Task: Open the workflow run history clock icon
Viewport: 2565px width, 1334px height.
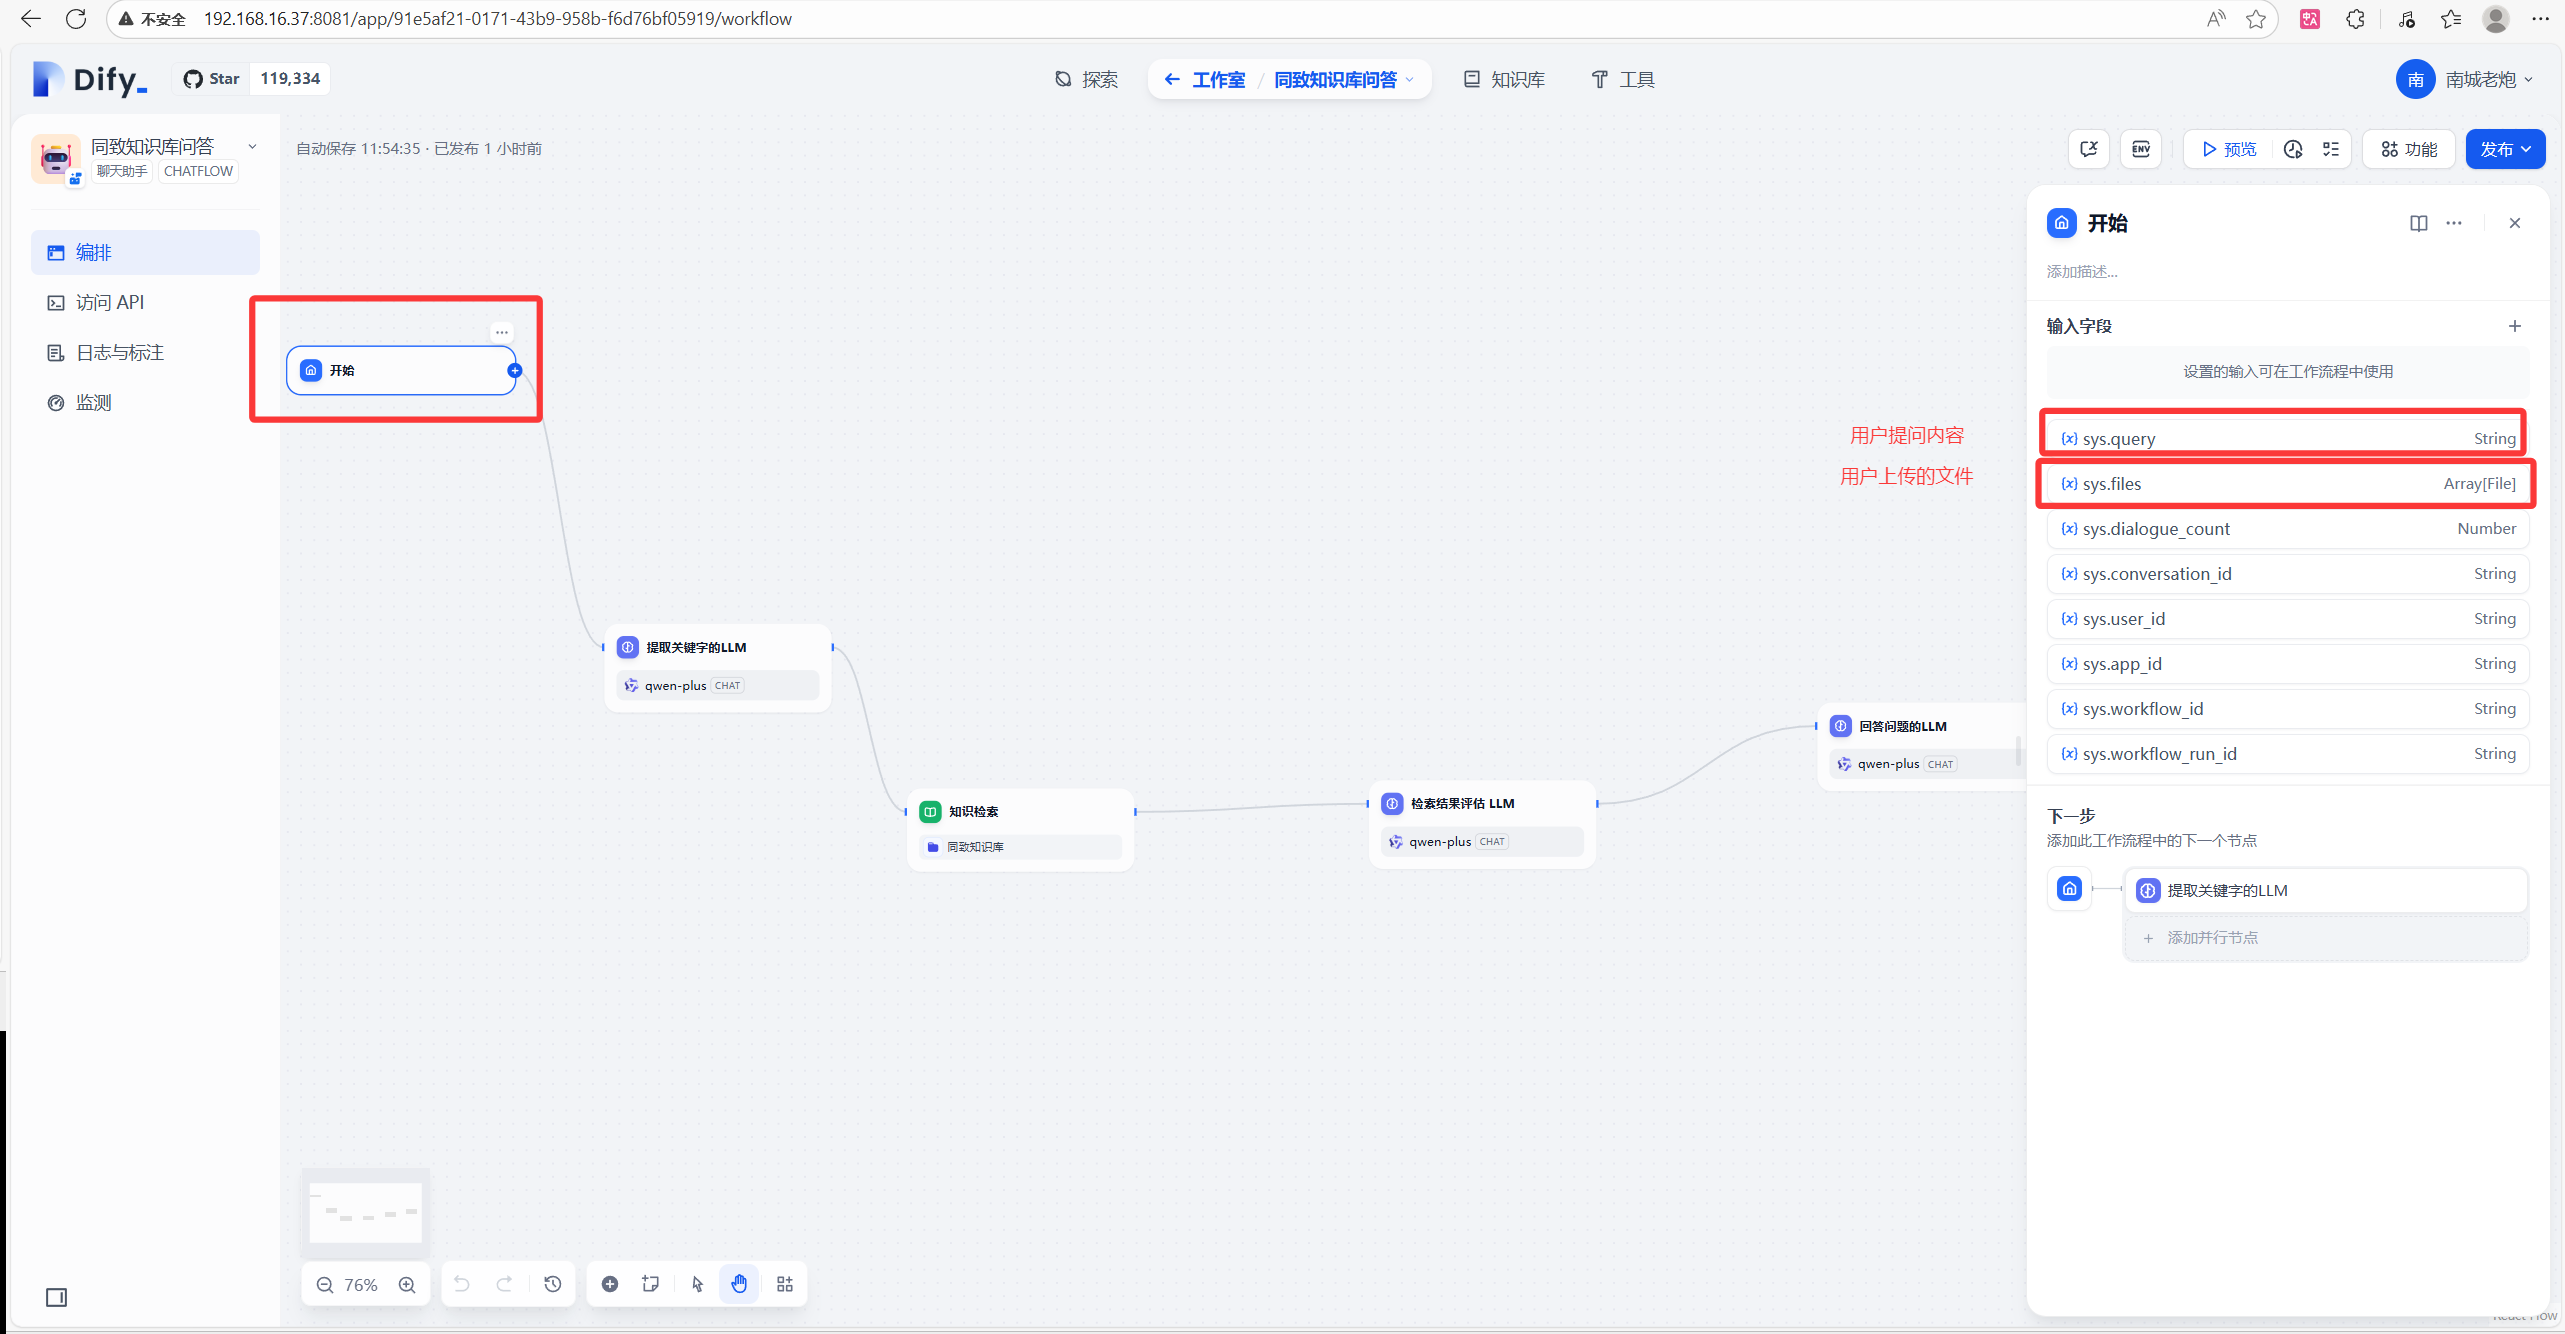Action: tap(2294, 148)
